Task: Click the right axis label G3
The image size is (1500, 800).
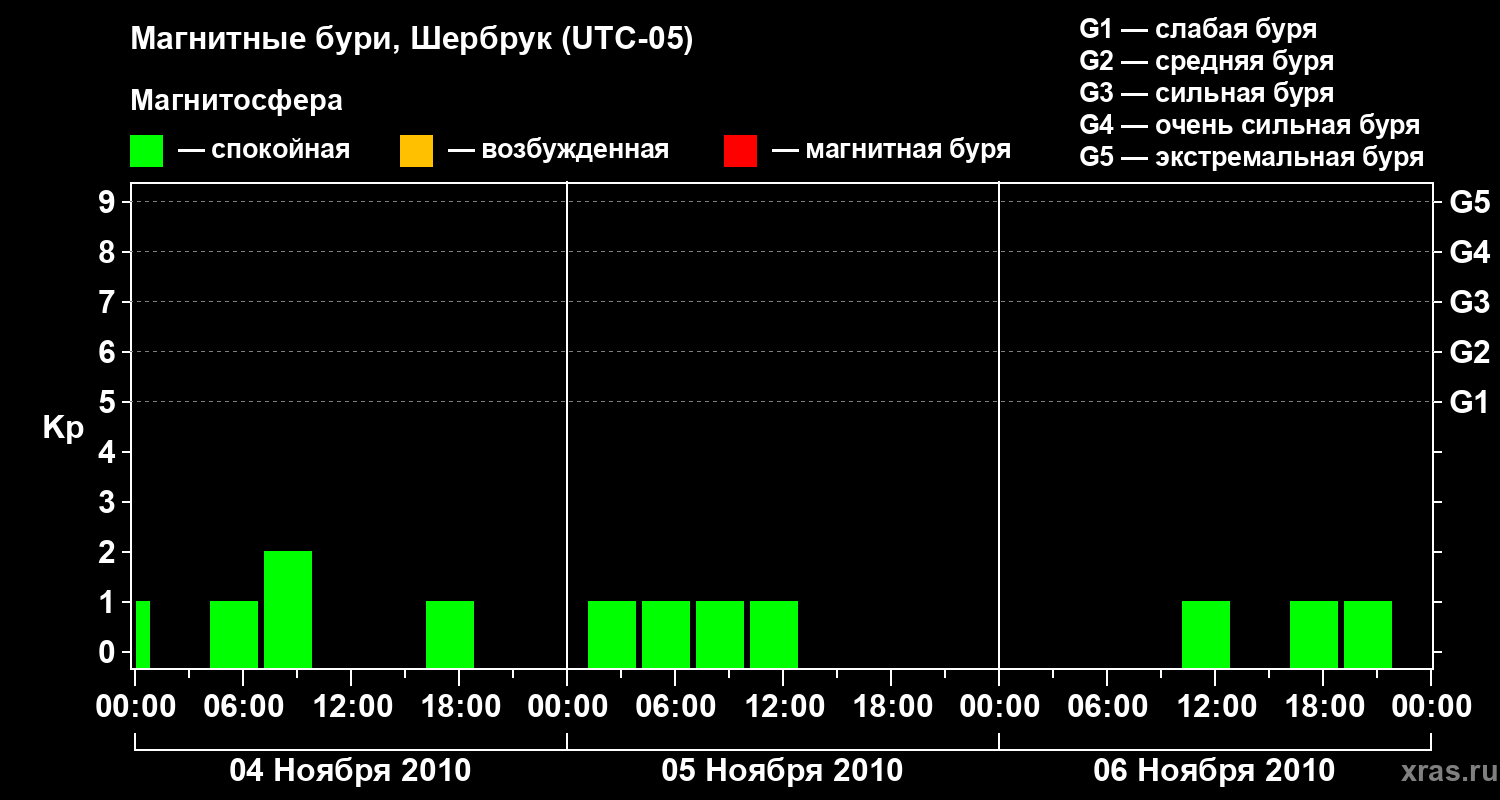Action: pos(1469,302)
